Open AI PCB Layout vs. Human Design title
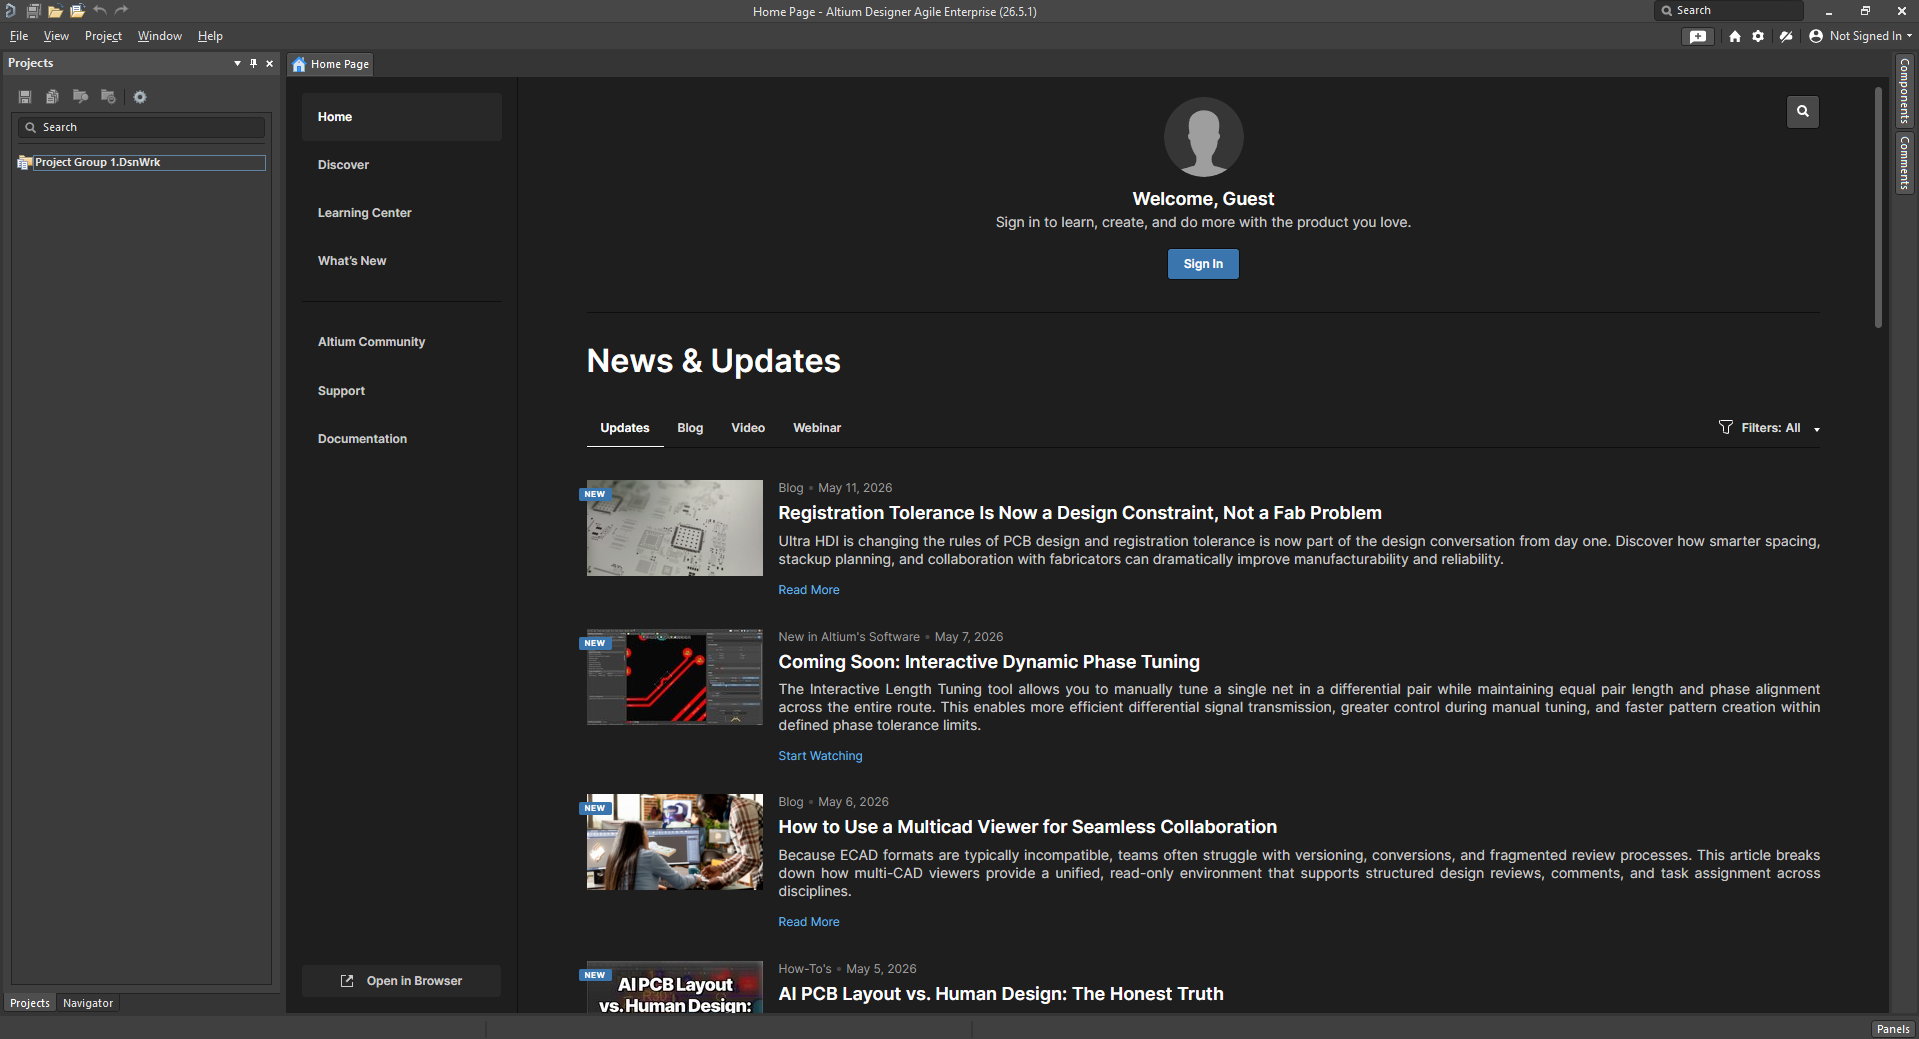This screenshot has width=1919, height=1039. pos(1001,994)
